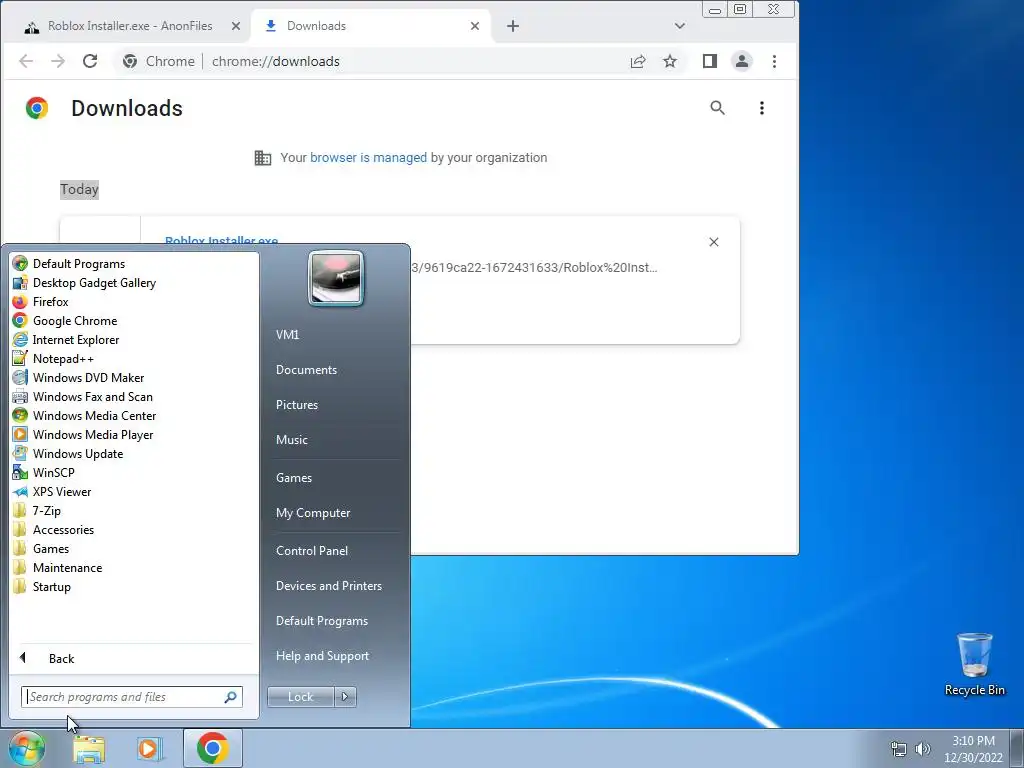Launch Notepad++
1024x768 pixels.
click(63, 359)
